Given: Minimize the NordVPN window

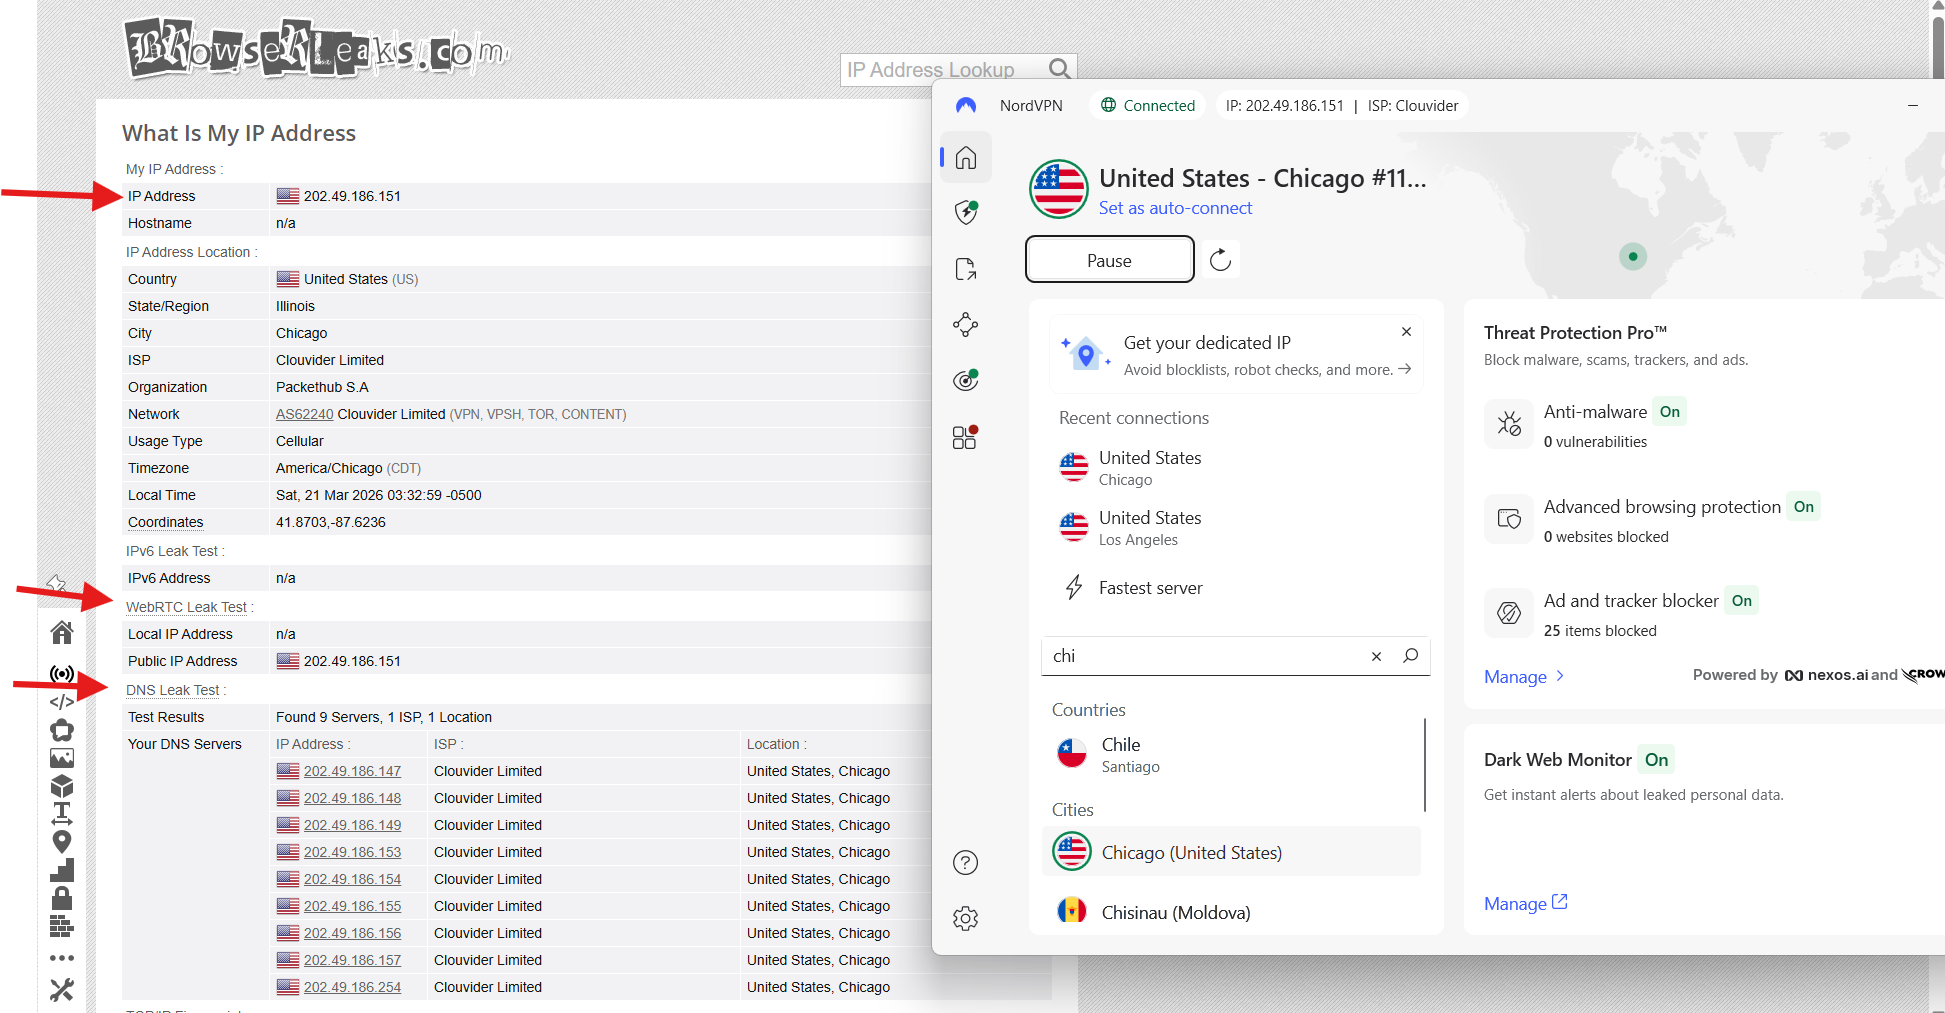Looking at the screenshot, I should click(1913, 105).
